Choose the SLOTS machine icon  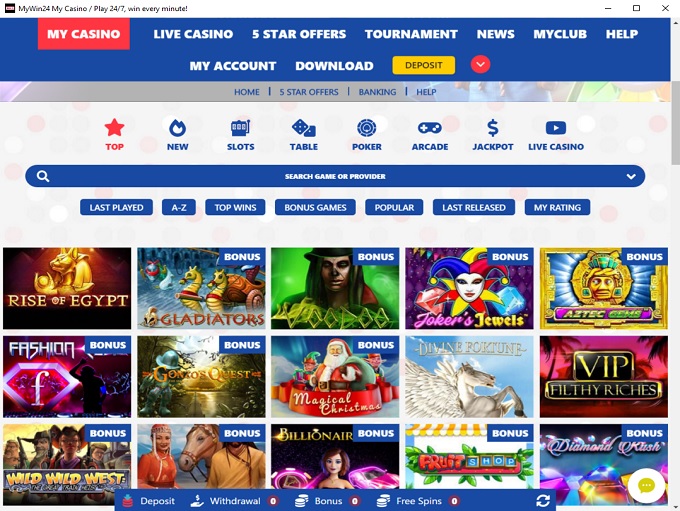[x=240, y=128]
